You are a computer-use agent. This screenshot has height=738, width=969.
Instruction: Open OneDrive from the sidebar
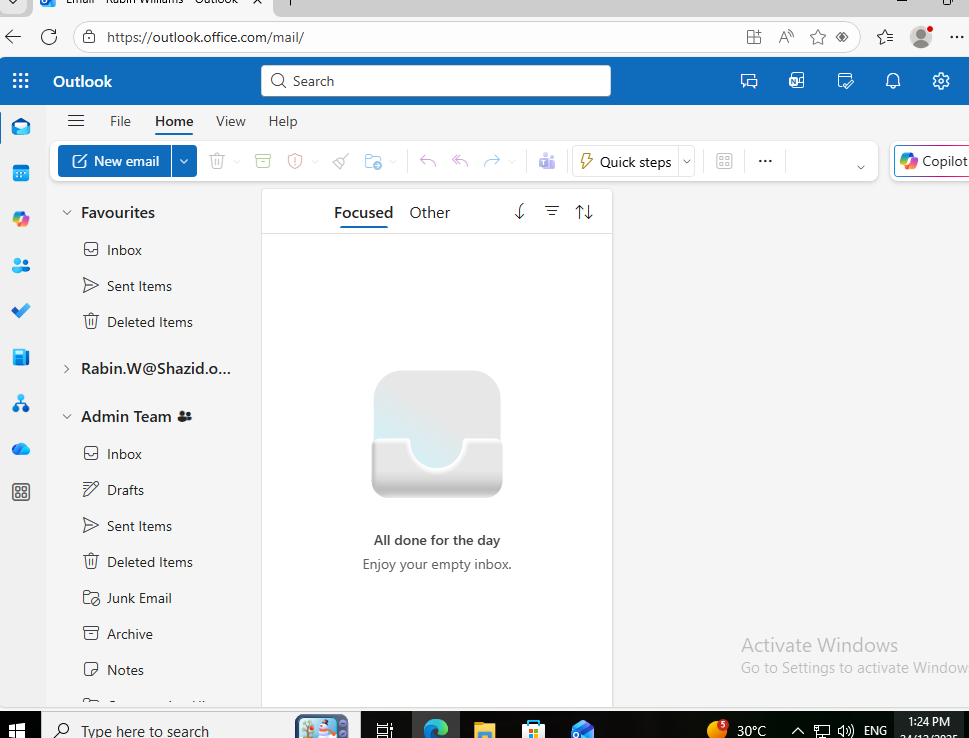[x=21, y=449]
